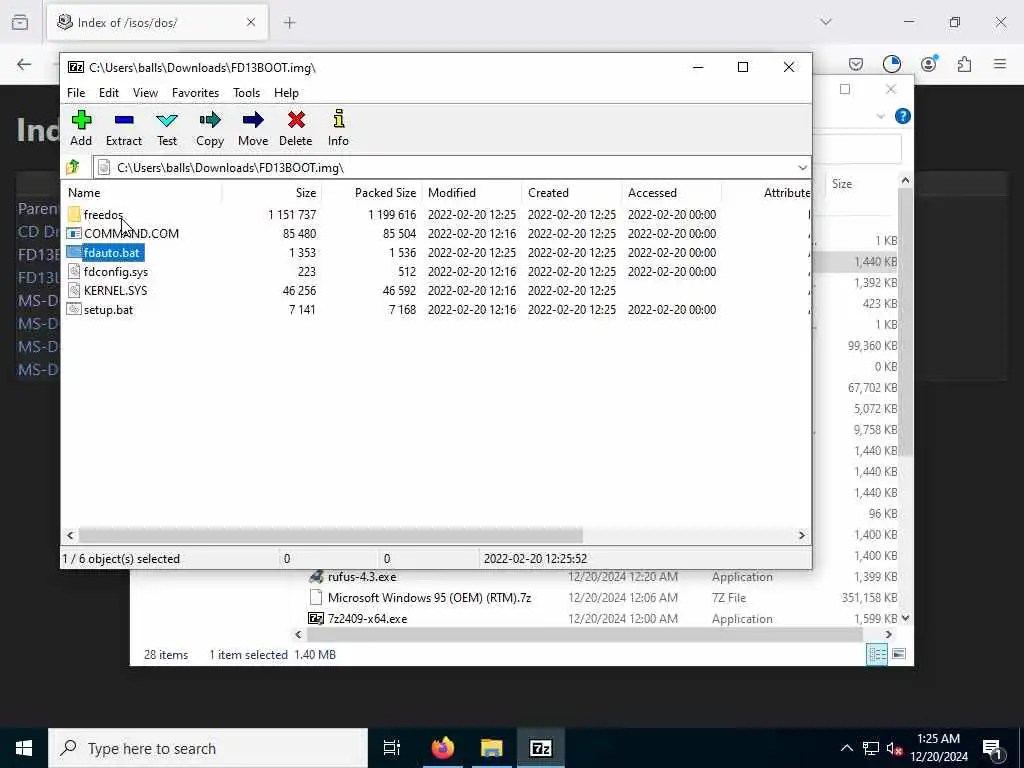Select rufus-4.3.exe in Explorer window
Image resolution: width=1024 pixels, height=768 pixels.
tap(362, 577)
